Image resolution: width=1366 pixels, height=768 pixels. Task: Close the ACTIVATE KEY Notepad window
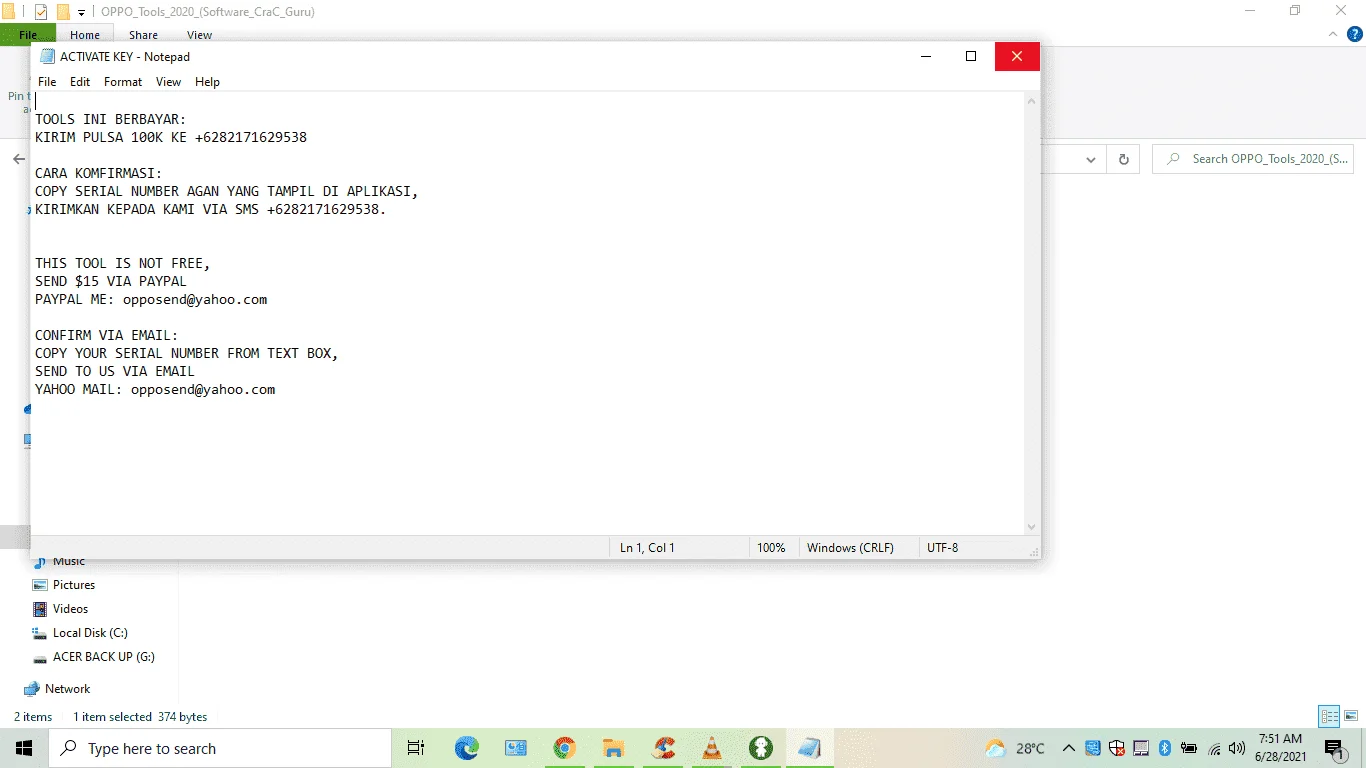(1017, 56)
